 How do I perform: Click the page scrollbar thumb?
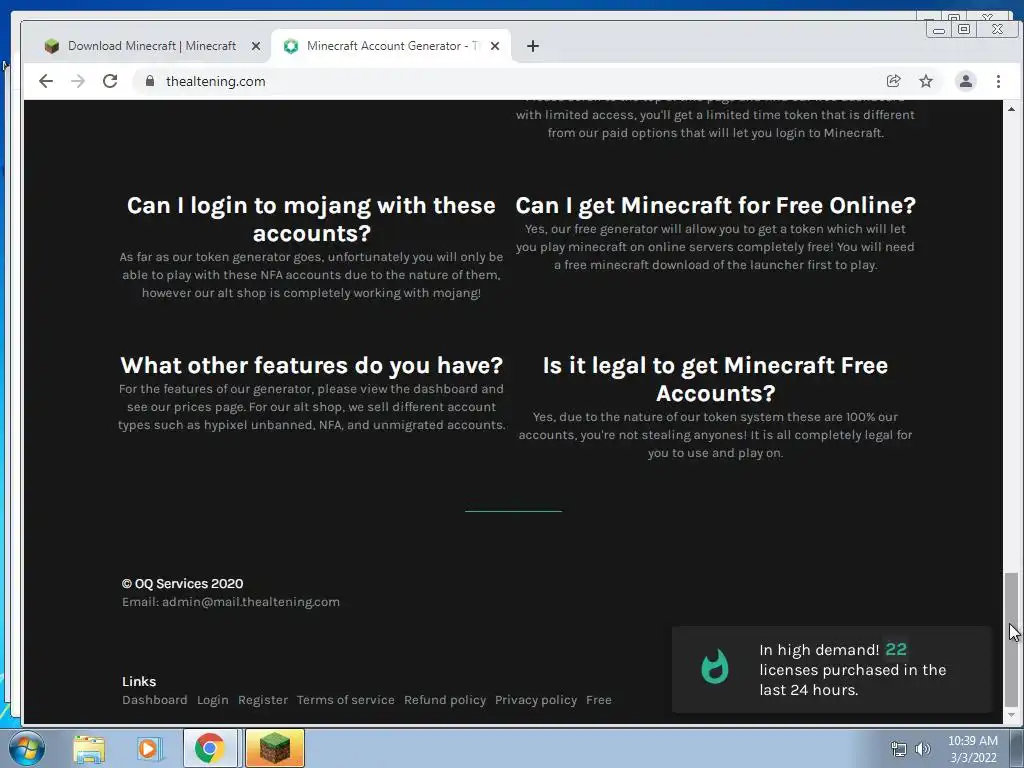[x=1011, y=640]
